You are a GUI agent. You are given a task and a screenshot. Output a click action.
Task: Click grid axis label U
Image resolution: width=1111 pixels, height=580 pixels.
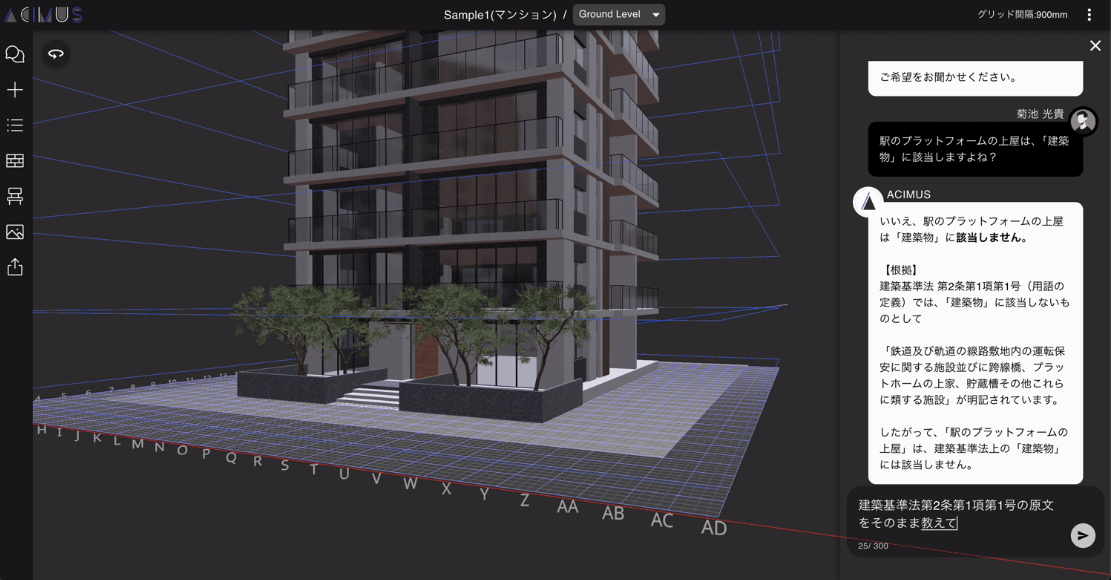(x=344, y=474)
